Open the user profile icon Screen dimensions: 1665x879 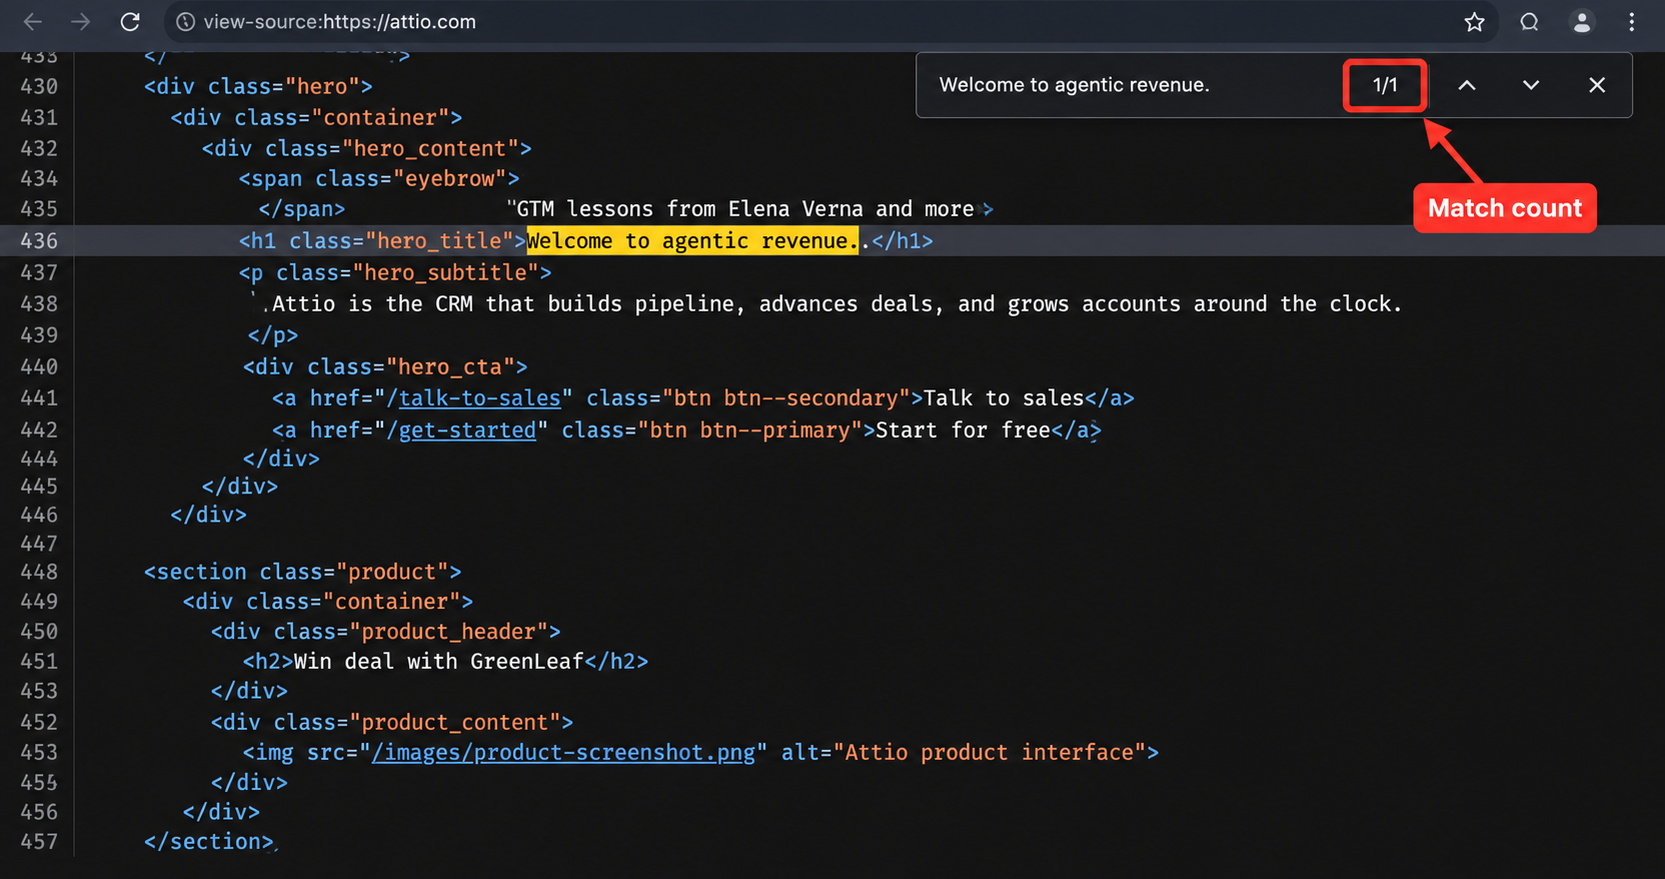coord(1581,22)
